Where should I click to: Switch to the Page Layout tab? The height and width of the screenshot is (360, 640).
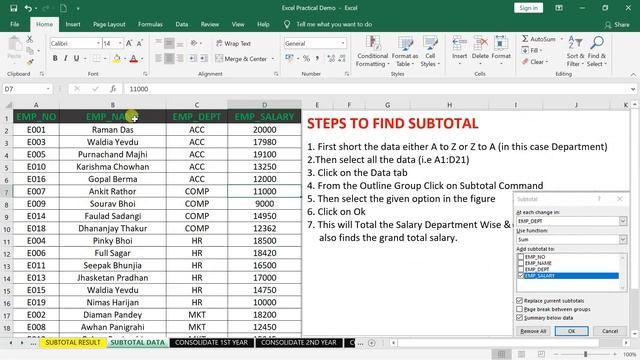pyautogui.click(x=109, y=24)
